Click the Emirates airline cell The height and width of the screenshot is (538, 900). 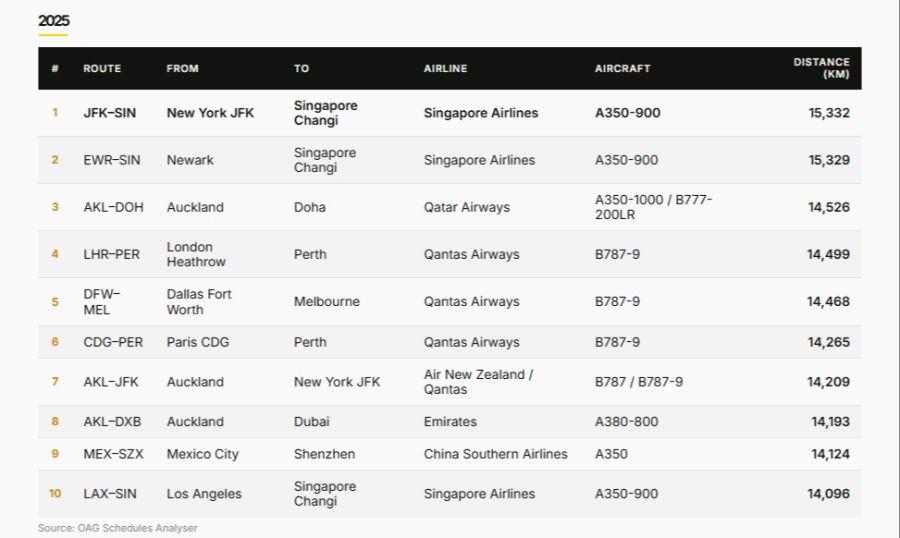pos(450,421)
